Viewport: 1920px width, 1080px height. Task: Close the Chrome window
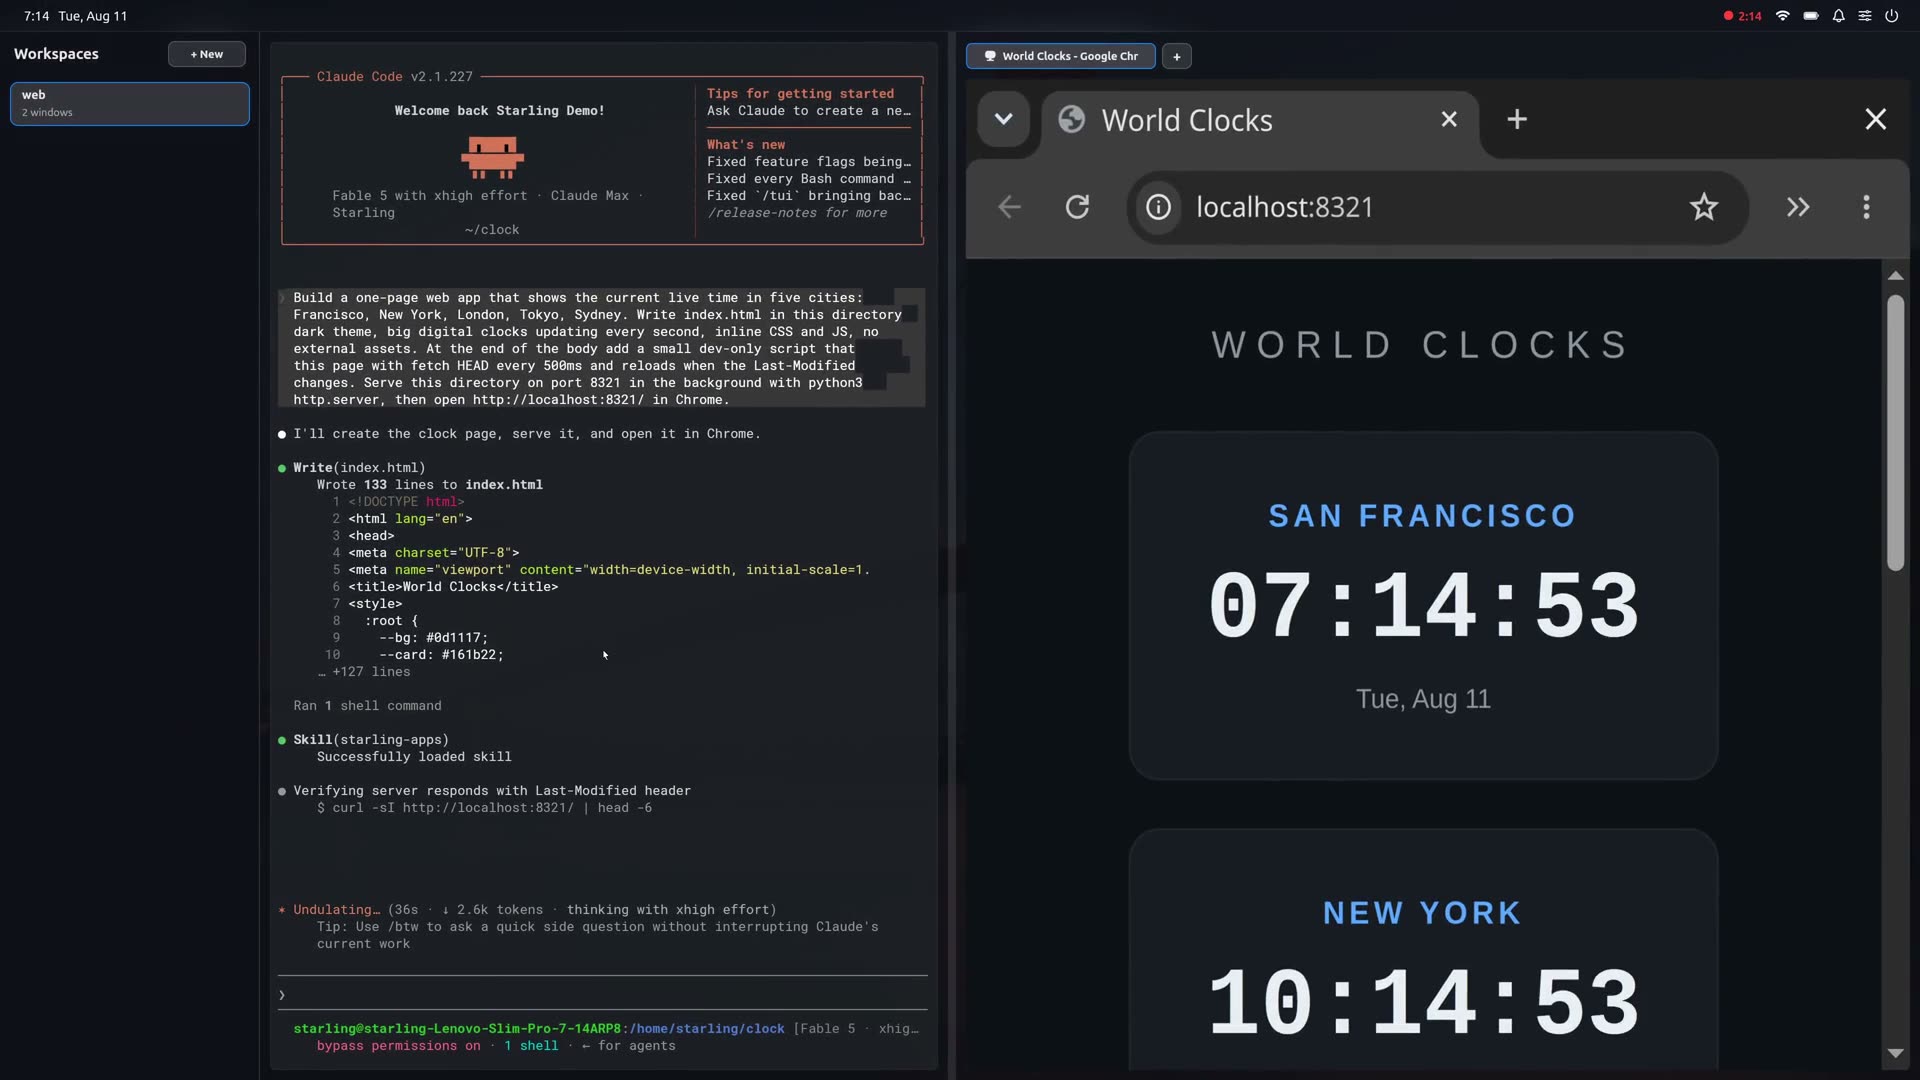1875,119
